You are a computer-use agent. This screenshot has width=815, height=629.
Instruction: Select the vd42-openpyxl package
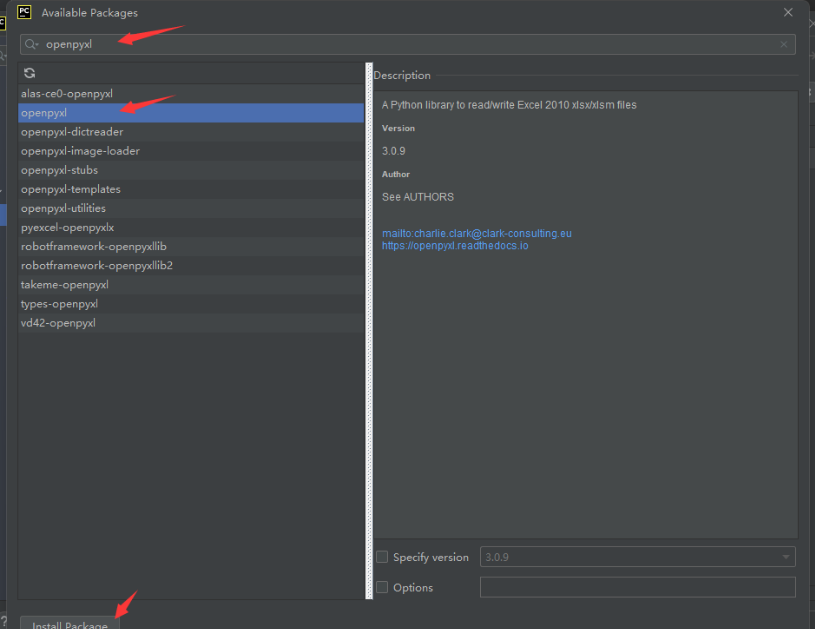[x=191, y=323]
